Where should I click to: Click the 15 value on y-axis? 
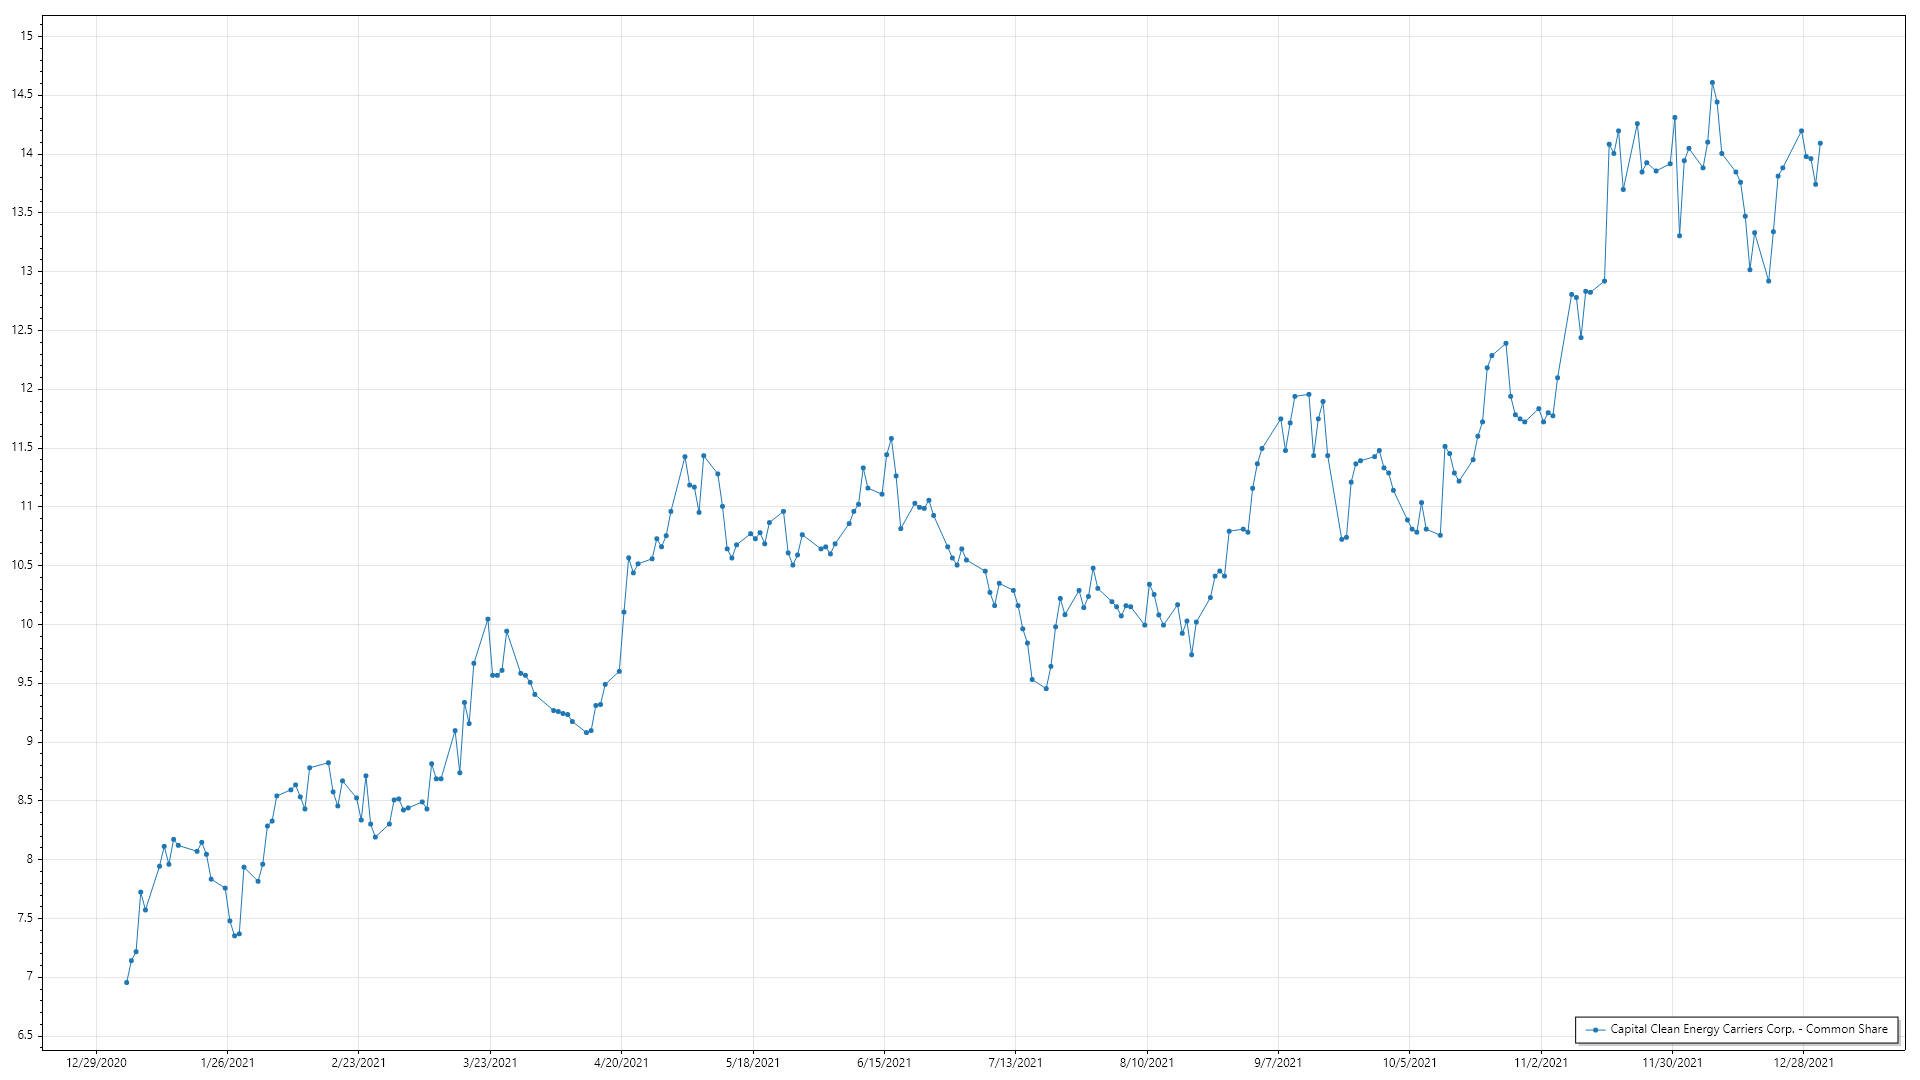(x=26, y=36)
